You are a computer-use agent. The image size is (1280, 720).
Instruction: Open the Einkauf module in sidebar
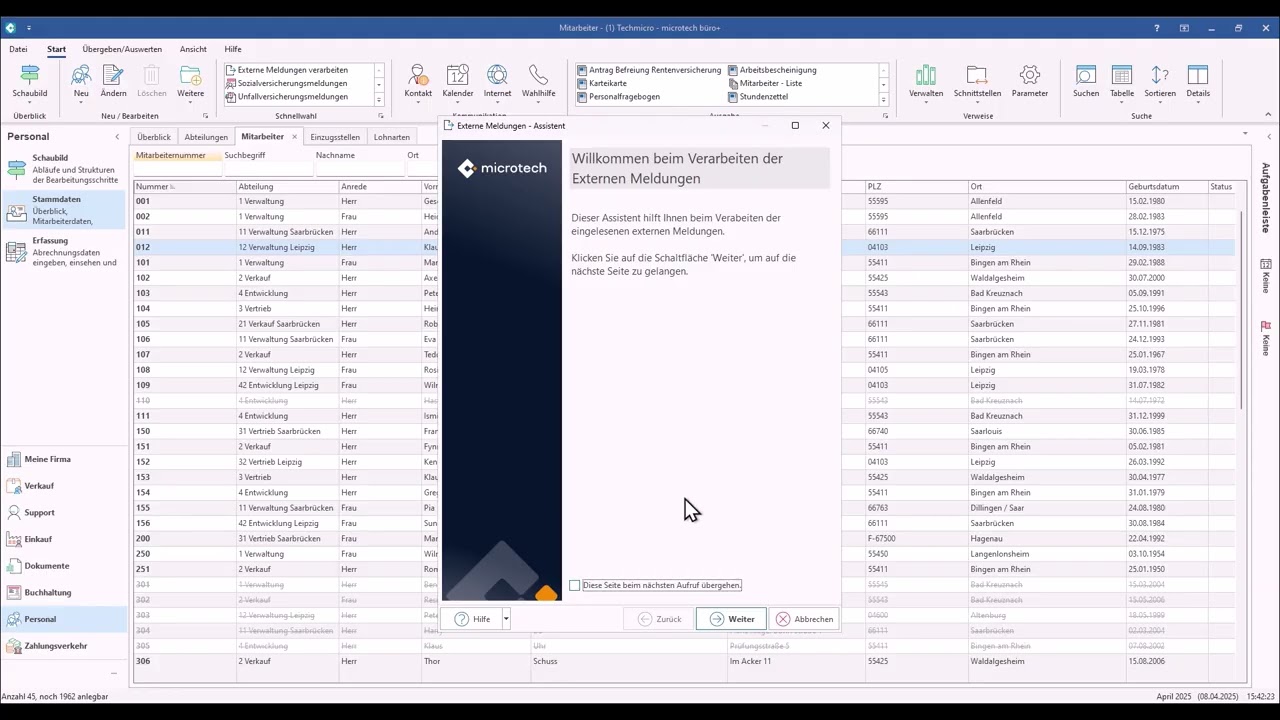click(x=64, y=539)
